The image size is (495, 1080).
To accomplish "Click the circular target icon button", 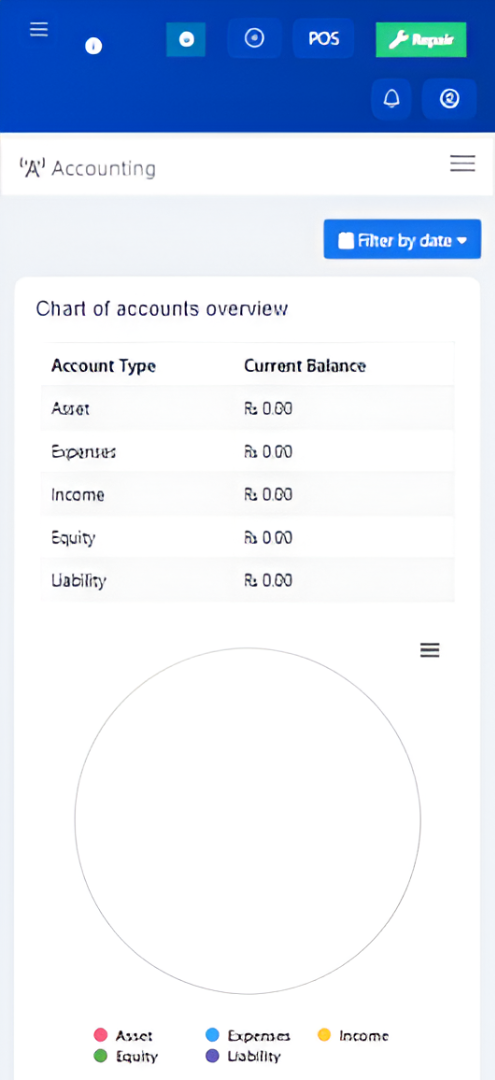I will coord(255,39).
